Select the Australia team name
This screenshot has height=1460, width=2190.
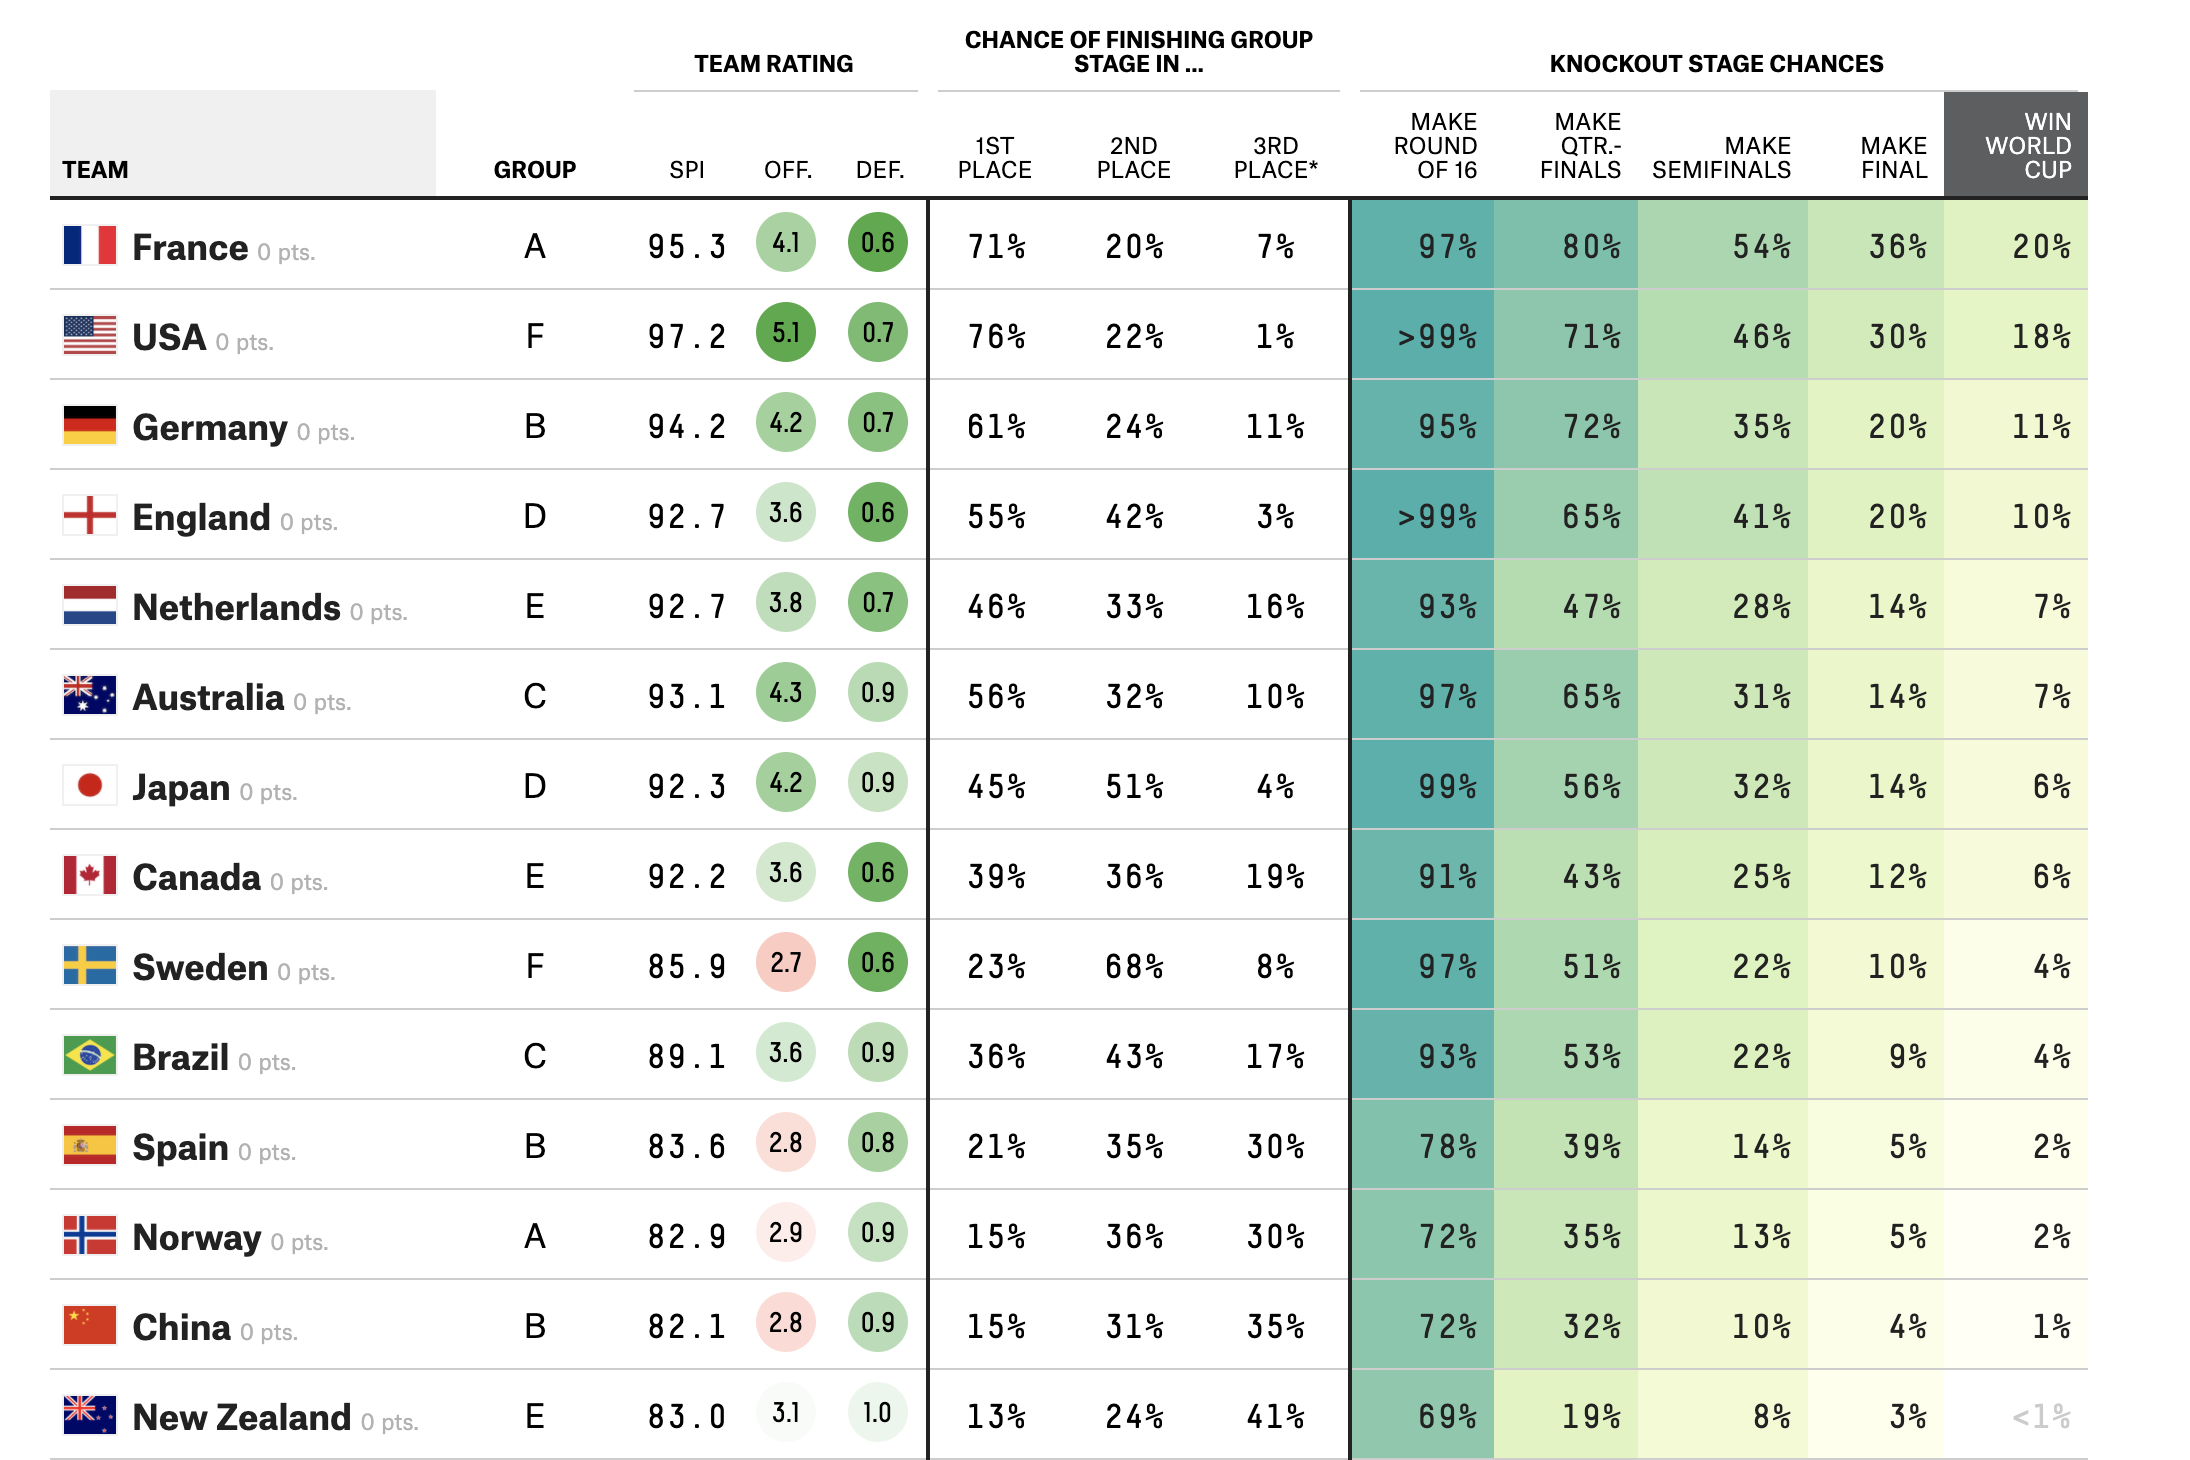pos(208,697)
